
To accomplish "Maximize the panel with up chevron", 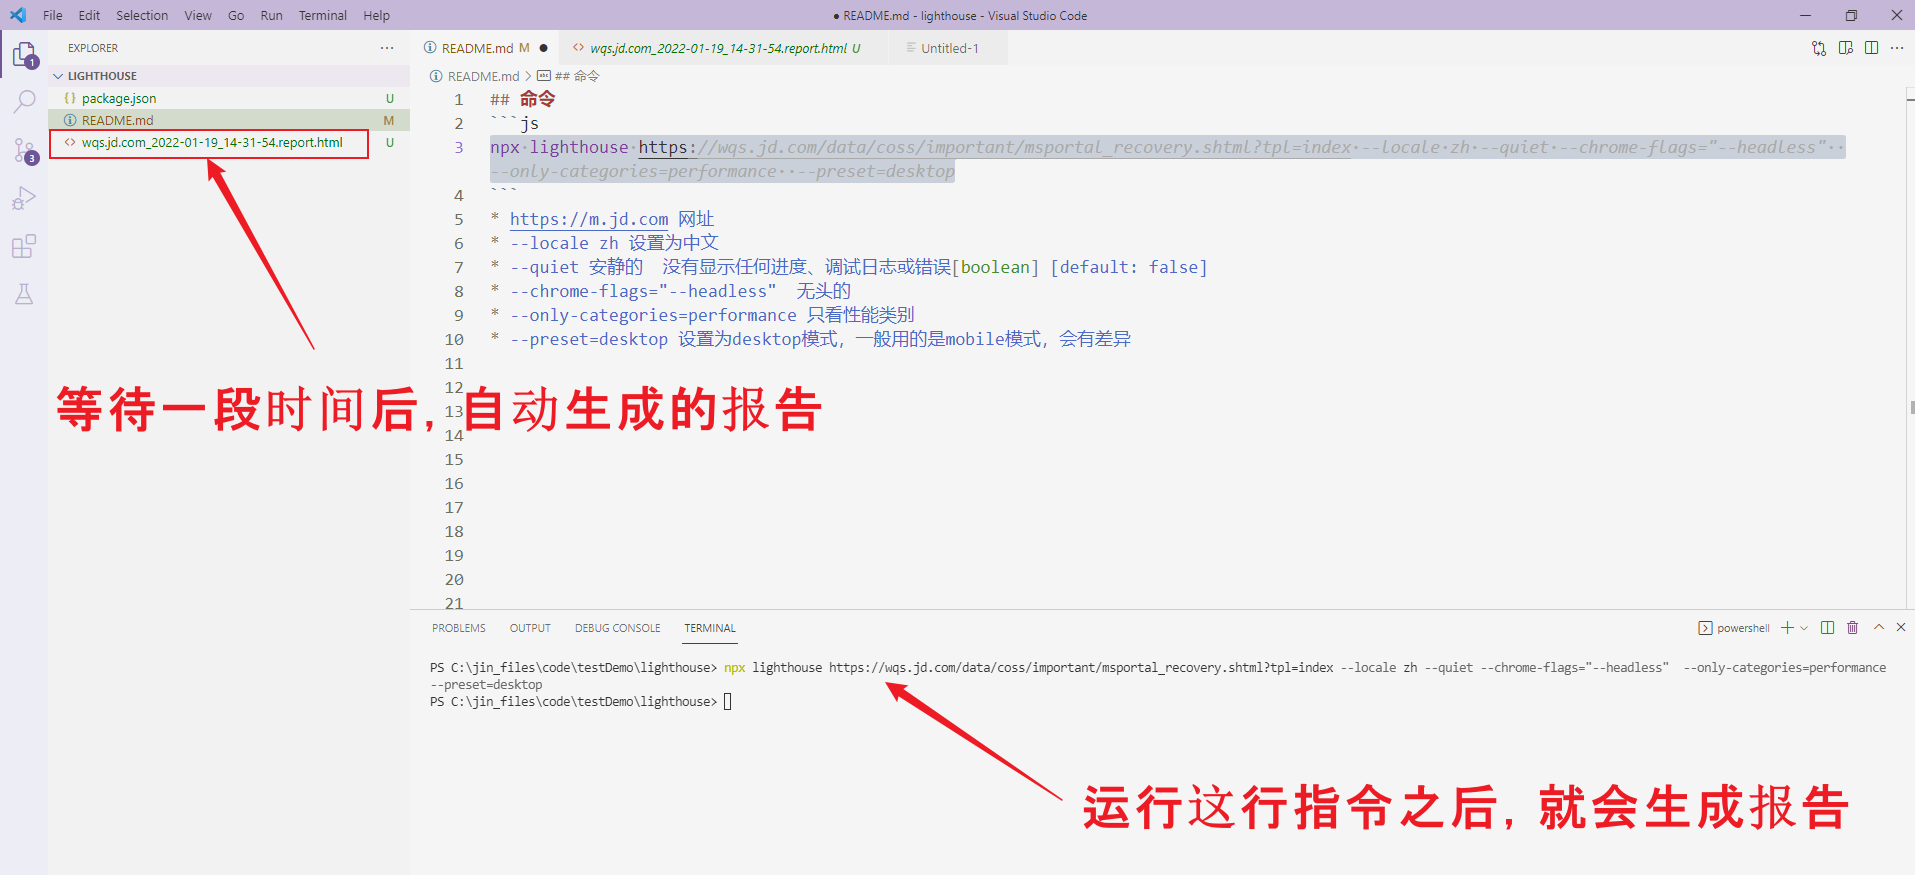I will pos(1879,628).
